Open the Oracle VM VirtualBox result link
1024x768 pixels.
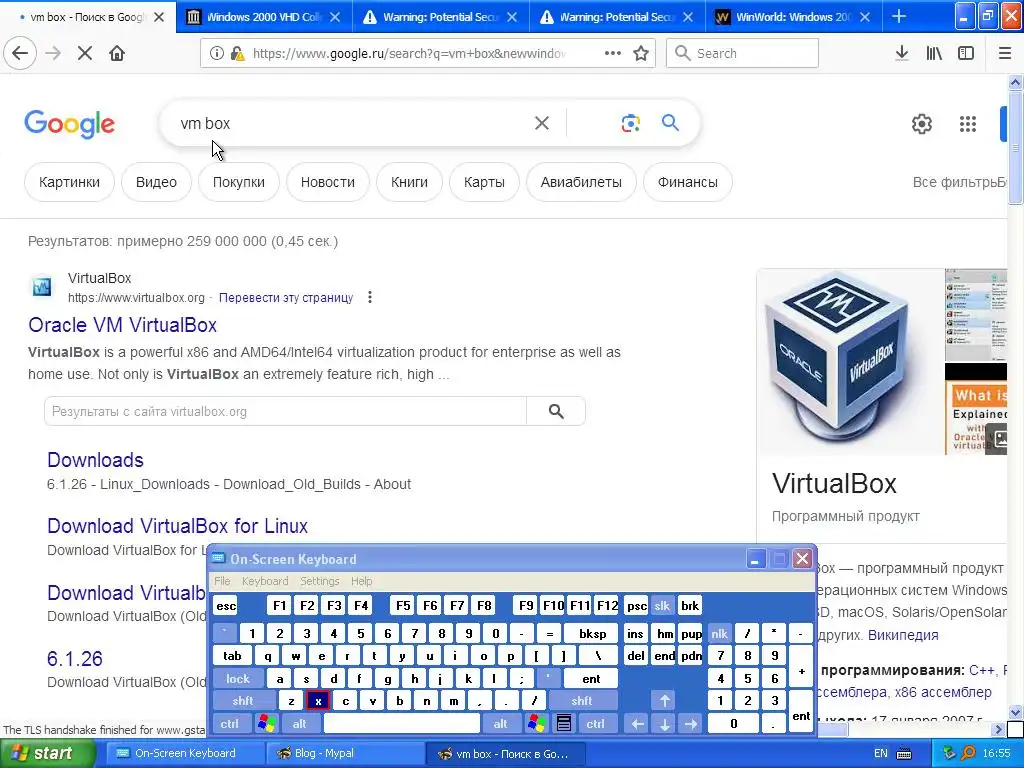coord(123,325)
